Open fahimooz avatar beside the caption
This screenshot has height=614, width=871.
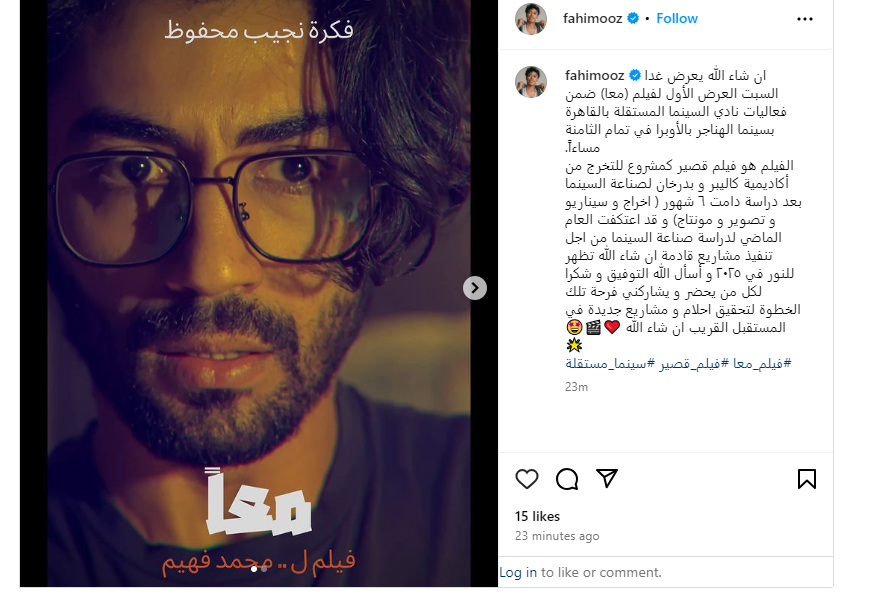point(531,81)
